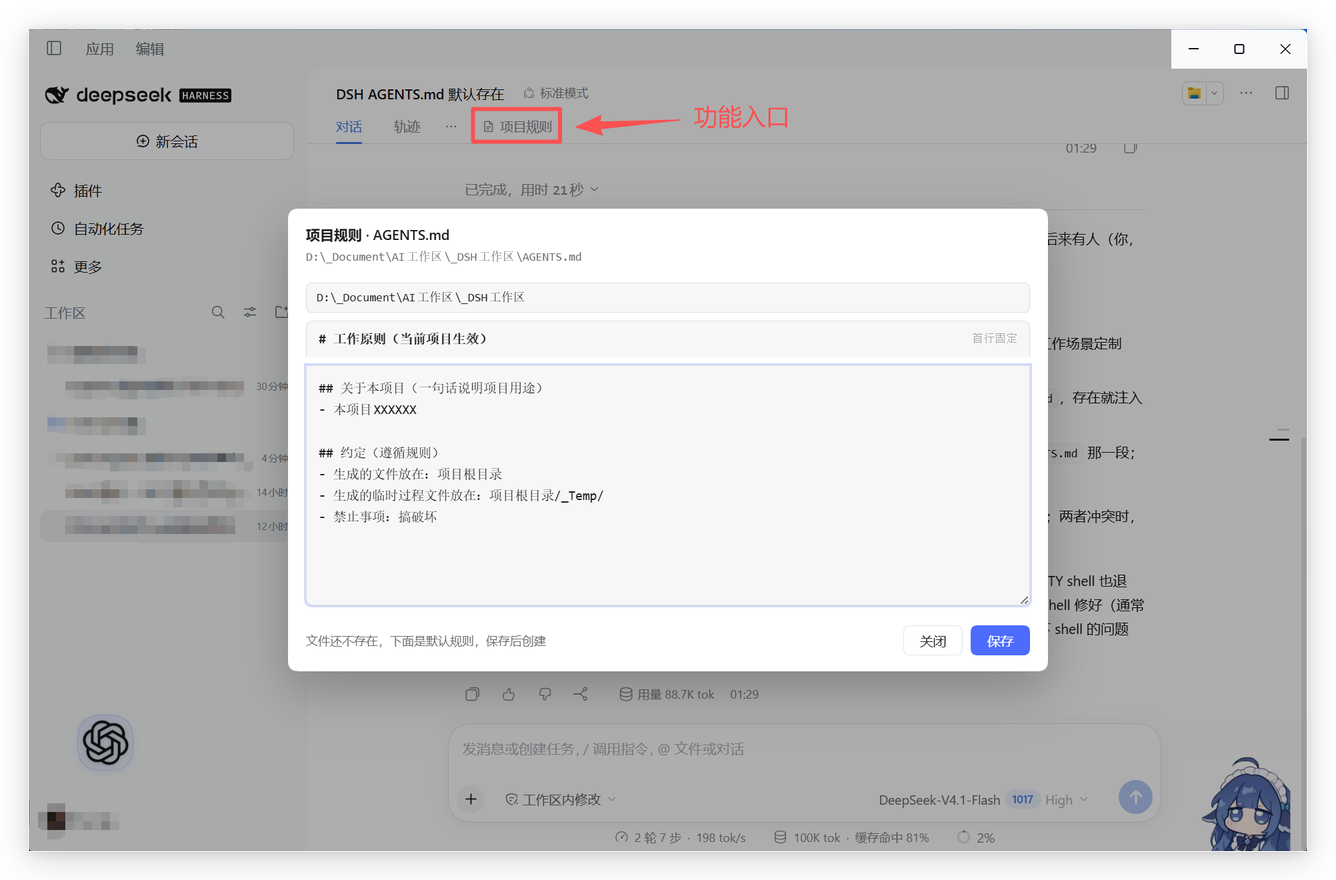Click the 1017 badge
The height and width of the screenshot is (880, 1336).
pyautogui.click(x=1022, y=799)
